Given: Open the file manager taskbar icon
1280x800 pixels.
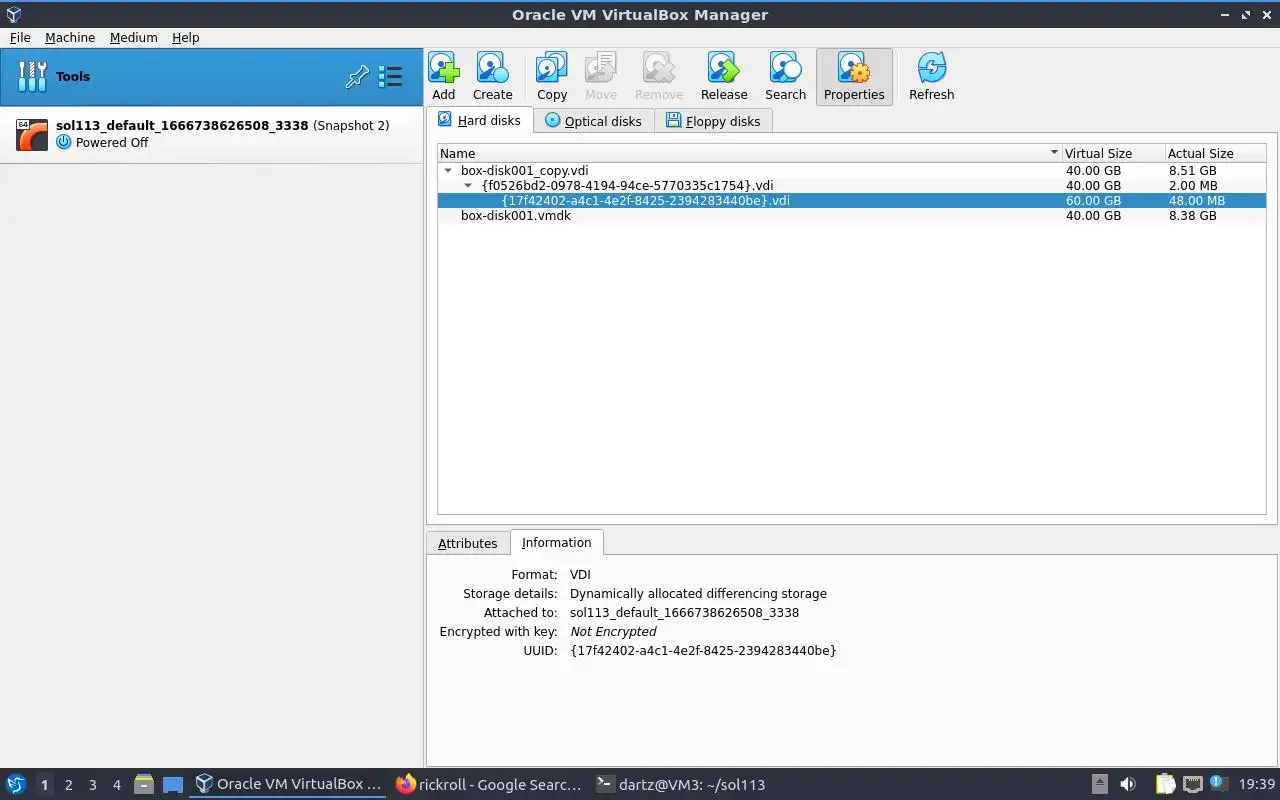Looking at the screenshot, I should pyautogui.click(x=143, y=784).
